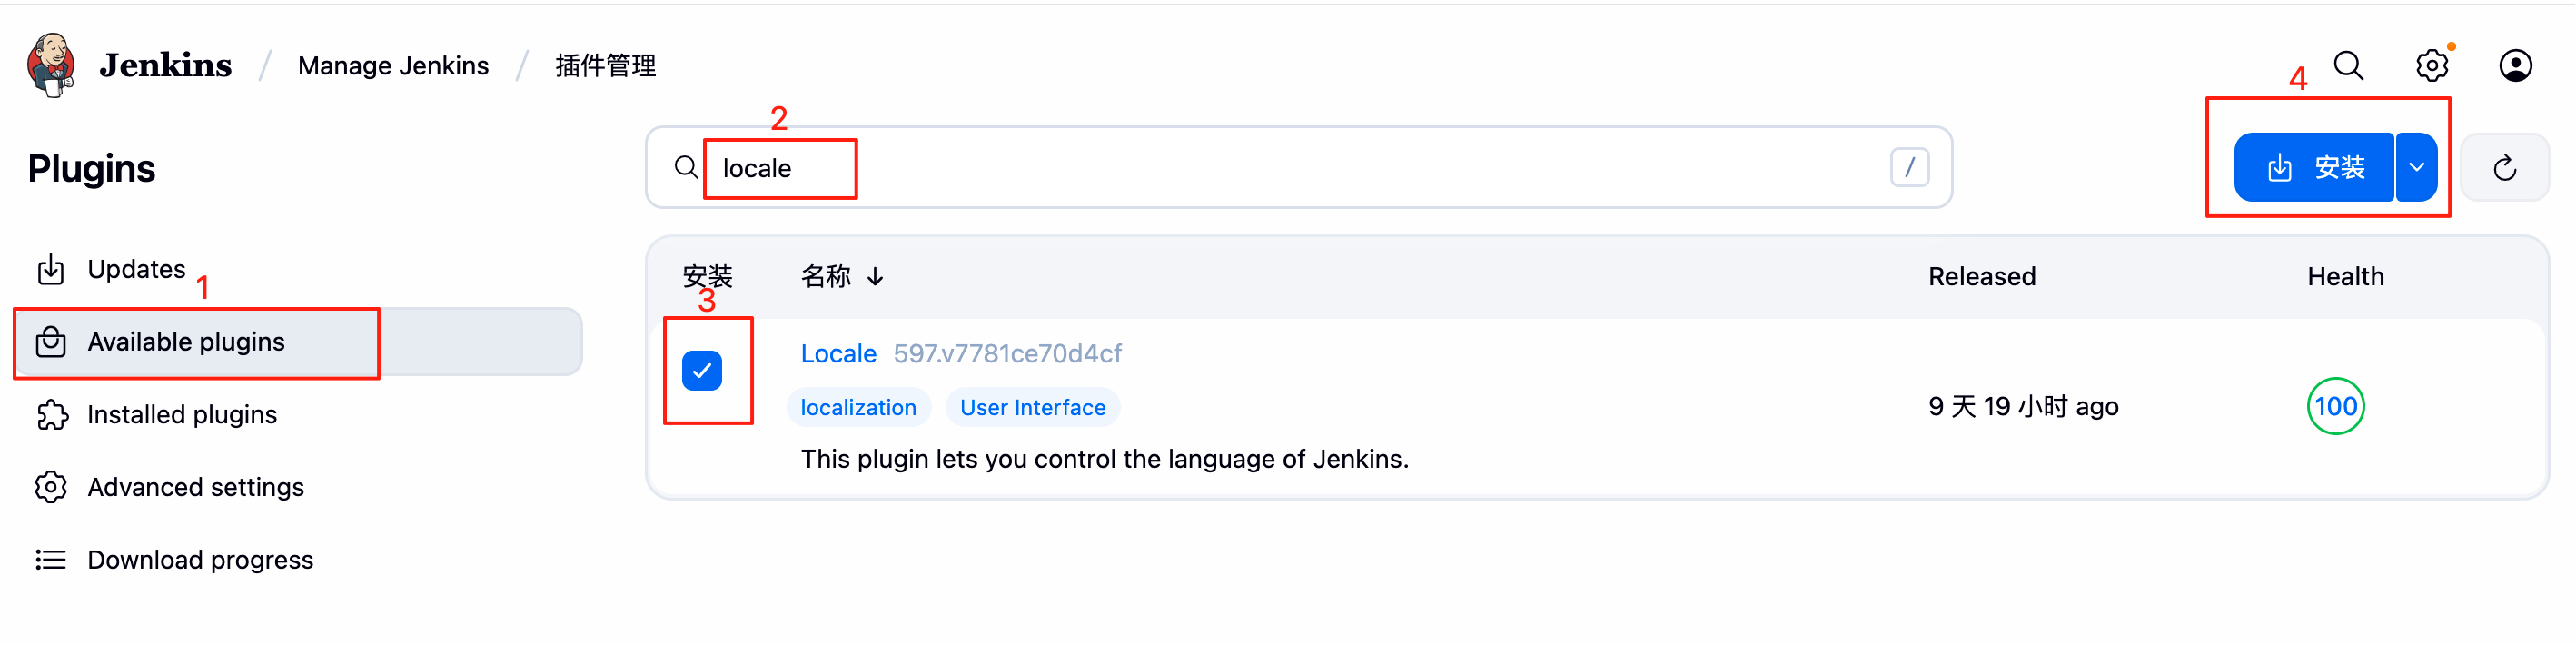Click the Updates download icon in sidebar
This screenshot has height=645, width=2576.
[51, 270]
